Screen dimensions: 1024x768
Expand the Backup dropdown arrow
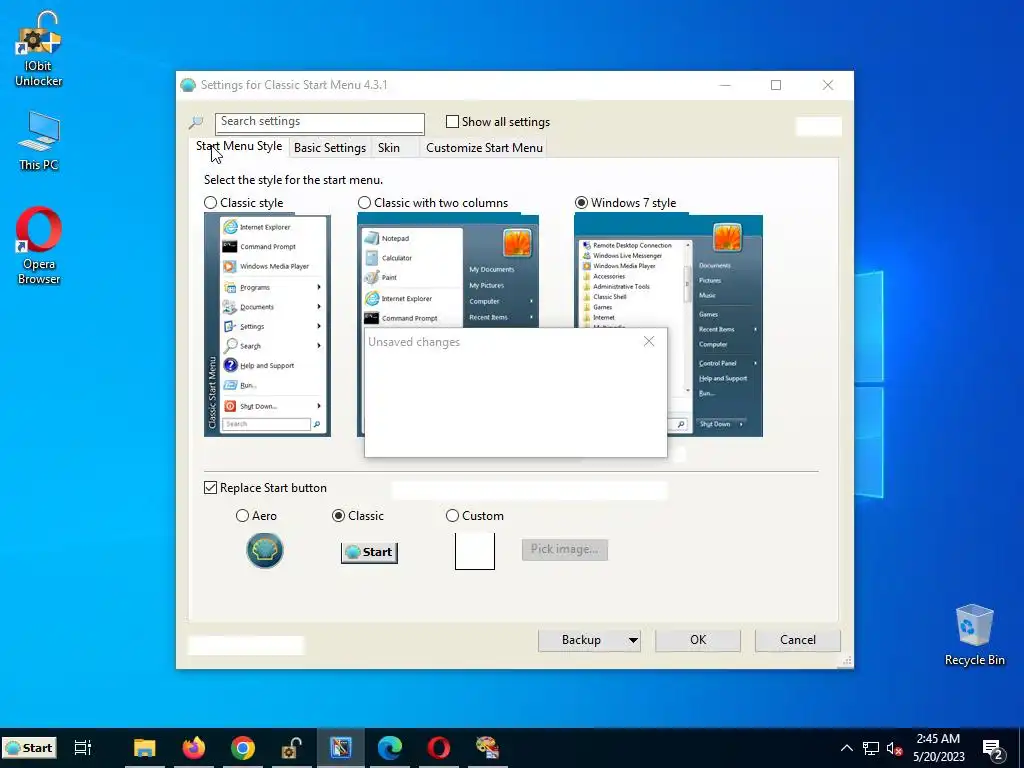[633, 640]
